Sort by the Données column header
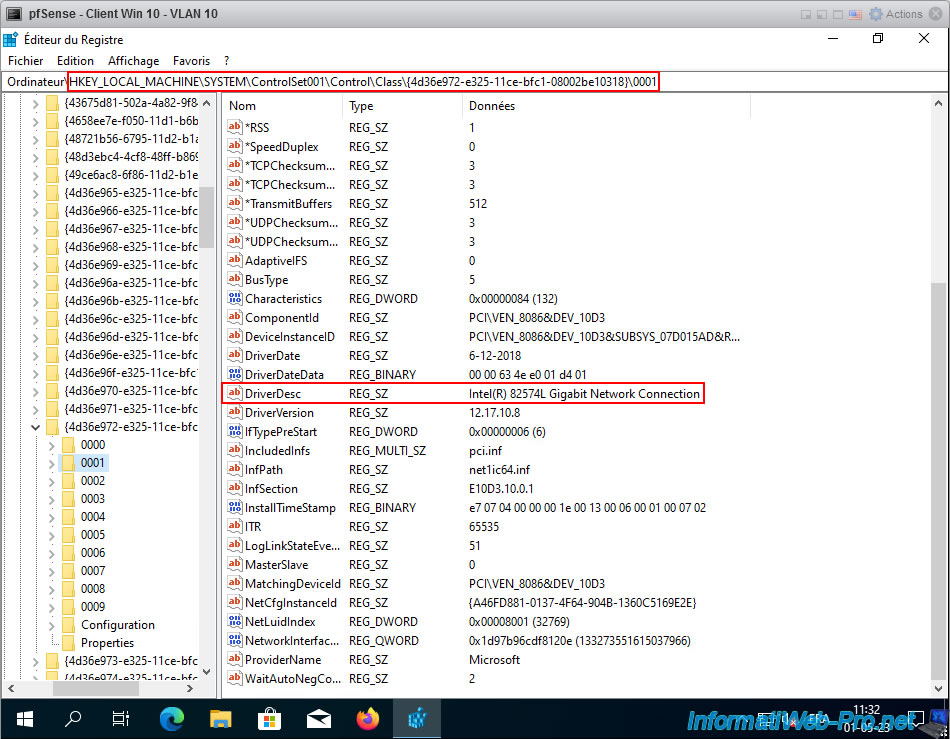Screen dimensions: 950x739 [606, 105]
